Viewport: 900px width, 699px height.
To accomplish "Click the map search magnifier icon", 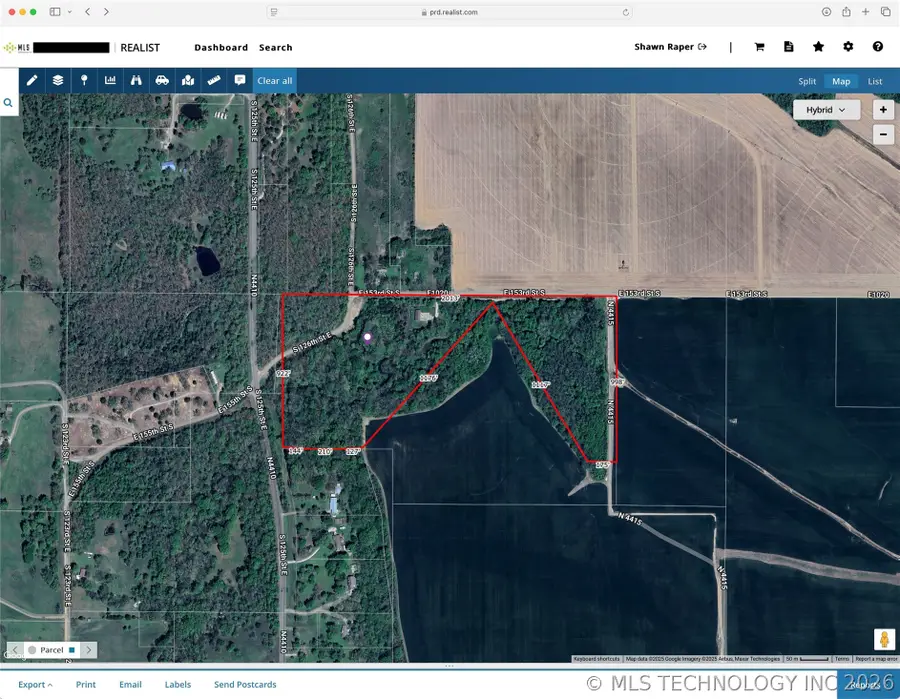I will 8,103.
